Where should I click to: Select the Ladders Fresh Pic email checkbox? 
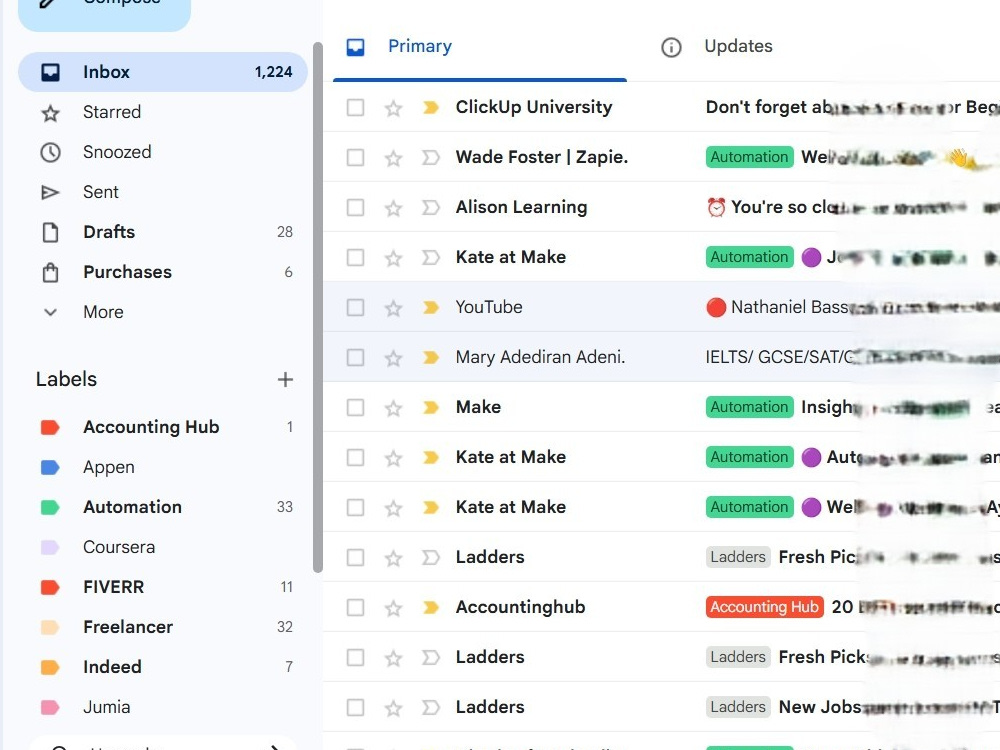[355, 558]
